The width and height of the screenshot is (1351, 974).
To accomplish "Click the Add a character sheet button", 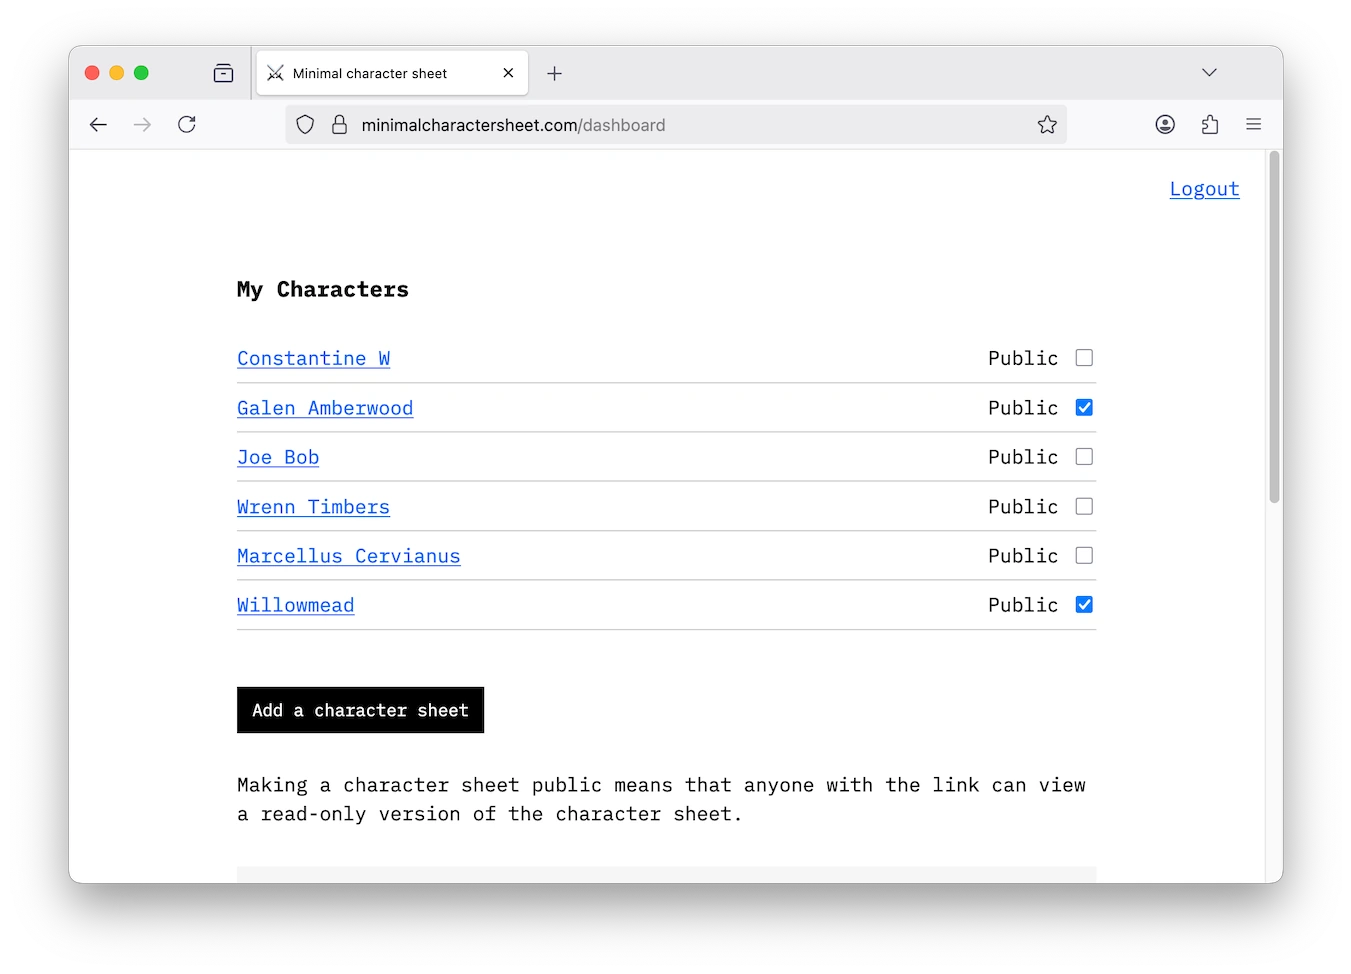I will point(360,710).
